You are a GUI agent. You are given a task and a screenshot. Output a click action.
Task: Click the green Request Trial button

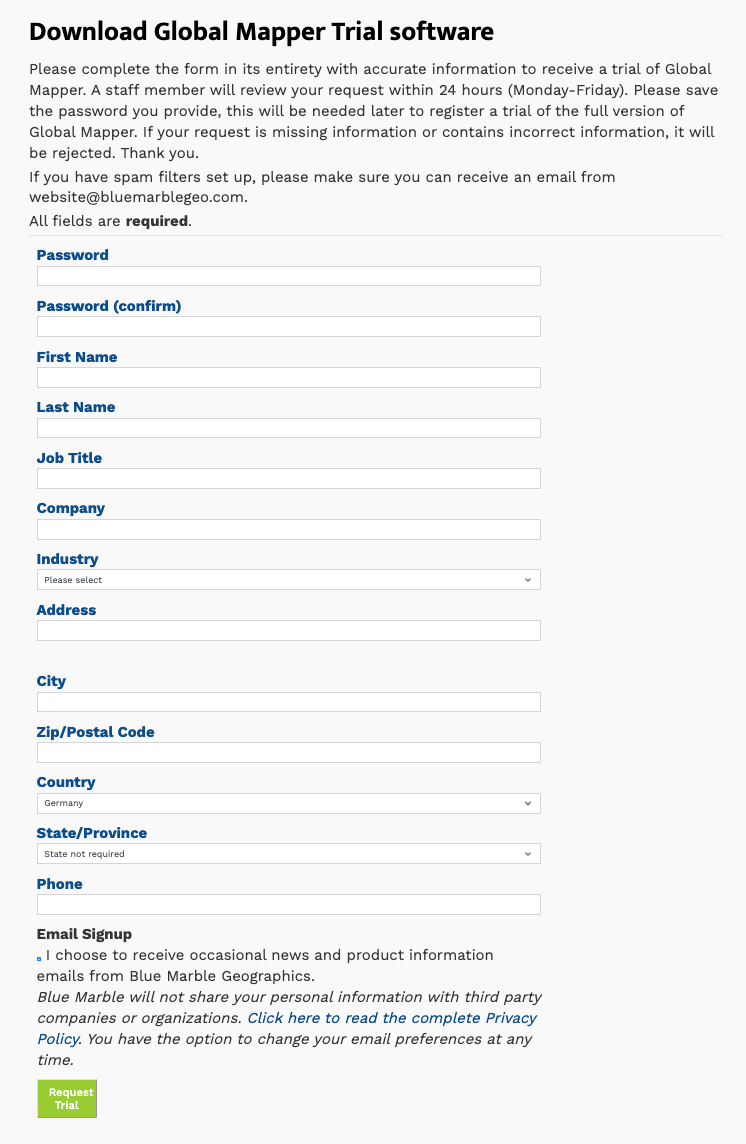pos(67,1099)
